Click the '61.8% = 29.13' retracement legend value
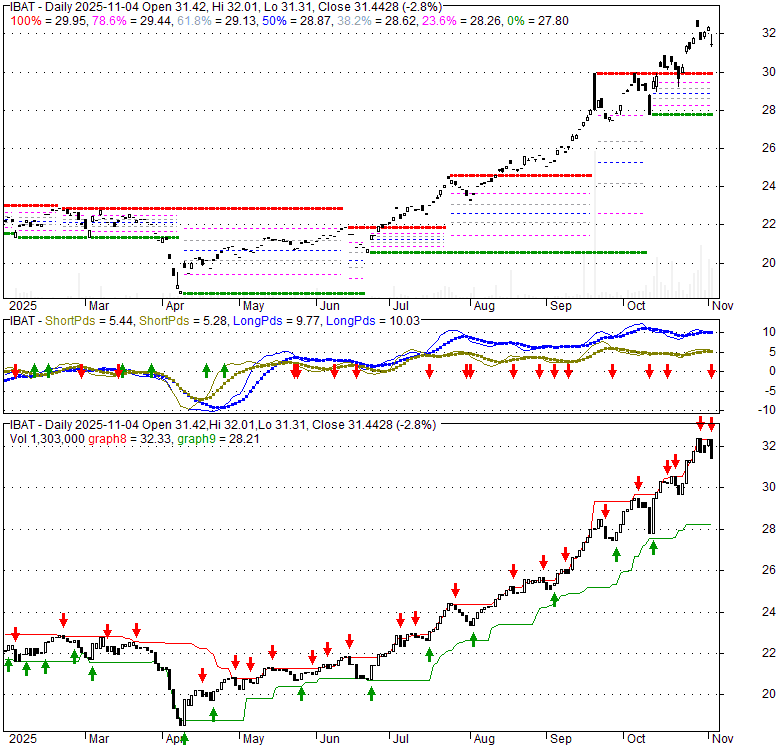 pos(217,21)
